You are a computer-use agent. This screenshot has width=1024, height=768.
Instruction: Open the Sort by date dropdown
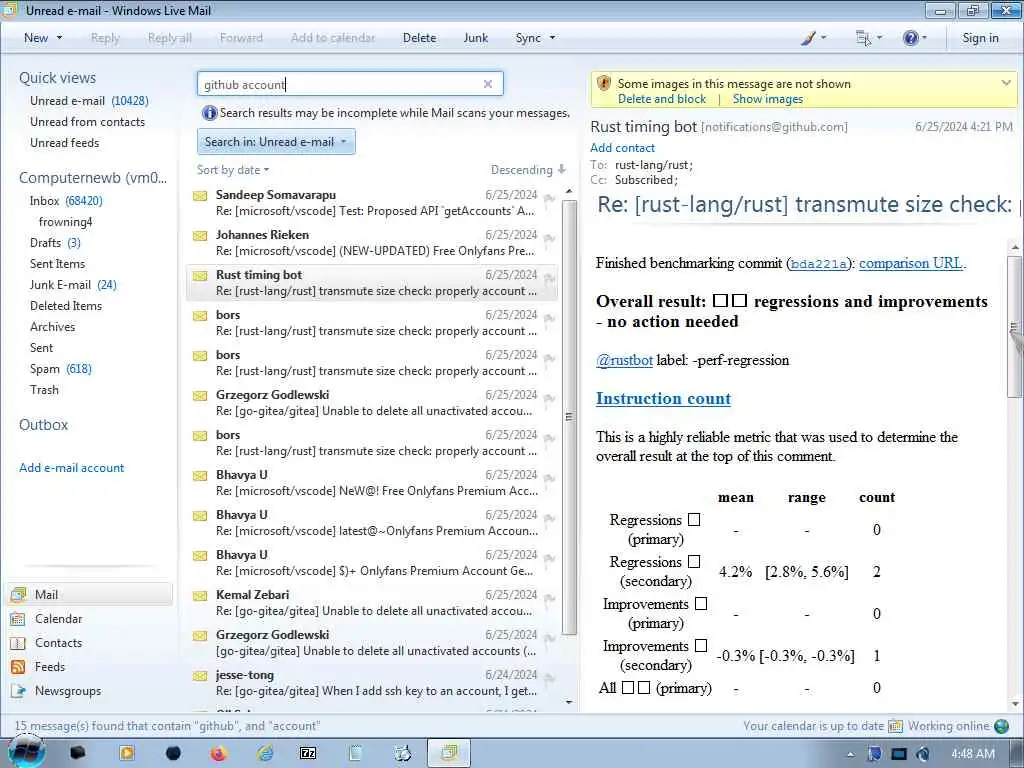tap(233, 170)
